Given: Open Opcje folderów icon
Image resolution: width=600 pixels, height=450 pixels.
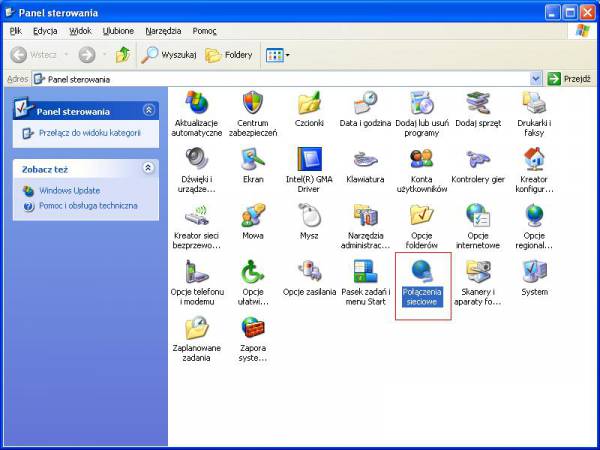Looking at the screenshot, I should click(x=421, y=215).
